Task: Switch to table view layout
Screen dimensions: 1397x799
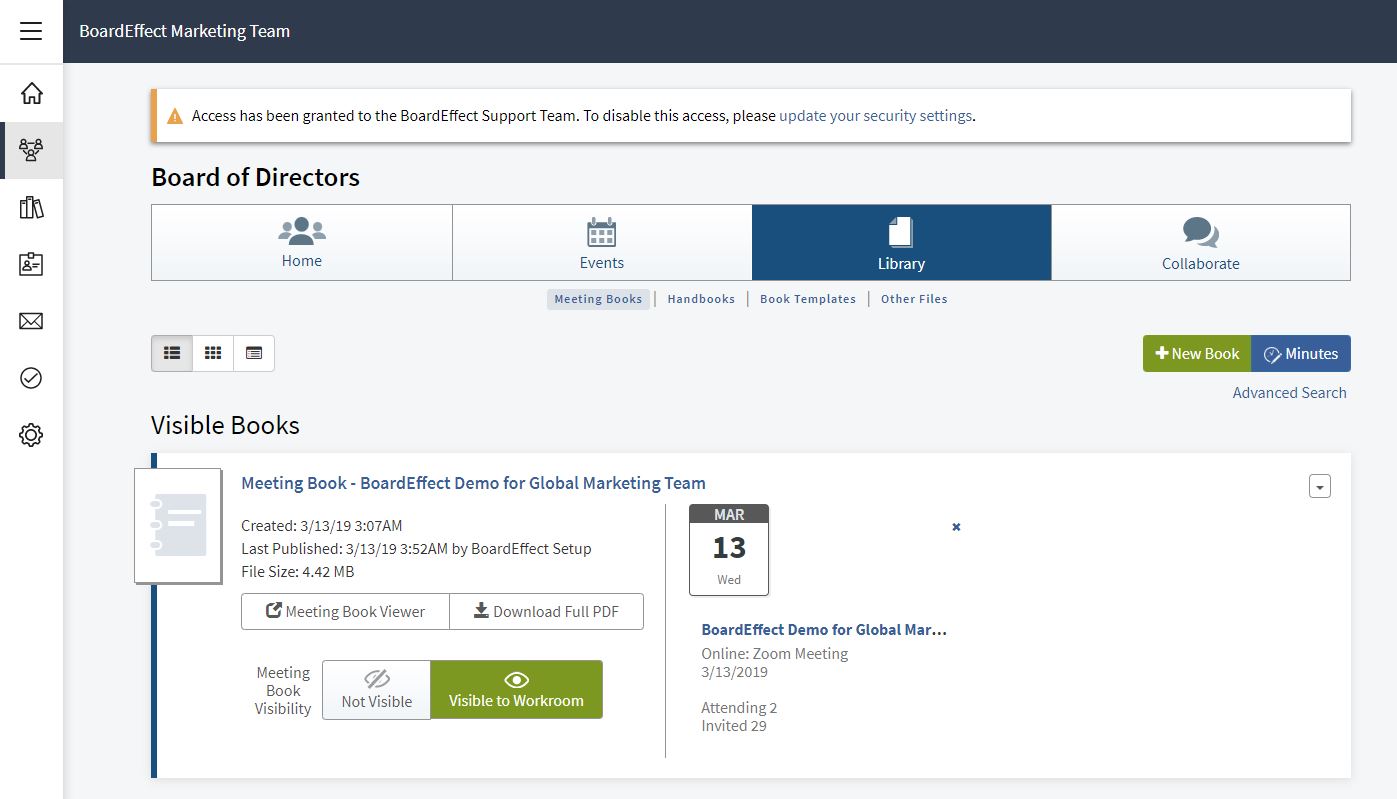Action: pyautogui.click(x=253, y=353)
